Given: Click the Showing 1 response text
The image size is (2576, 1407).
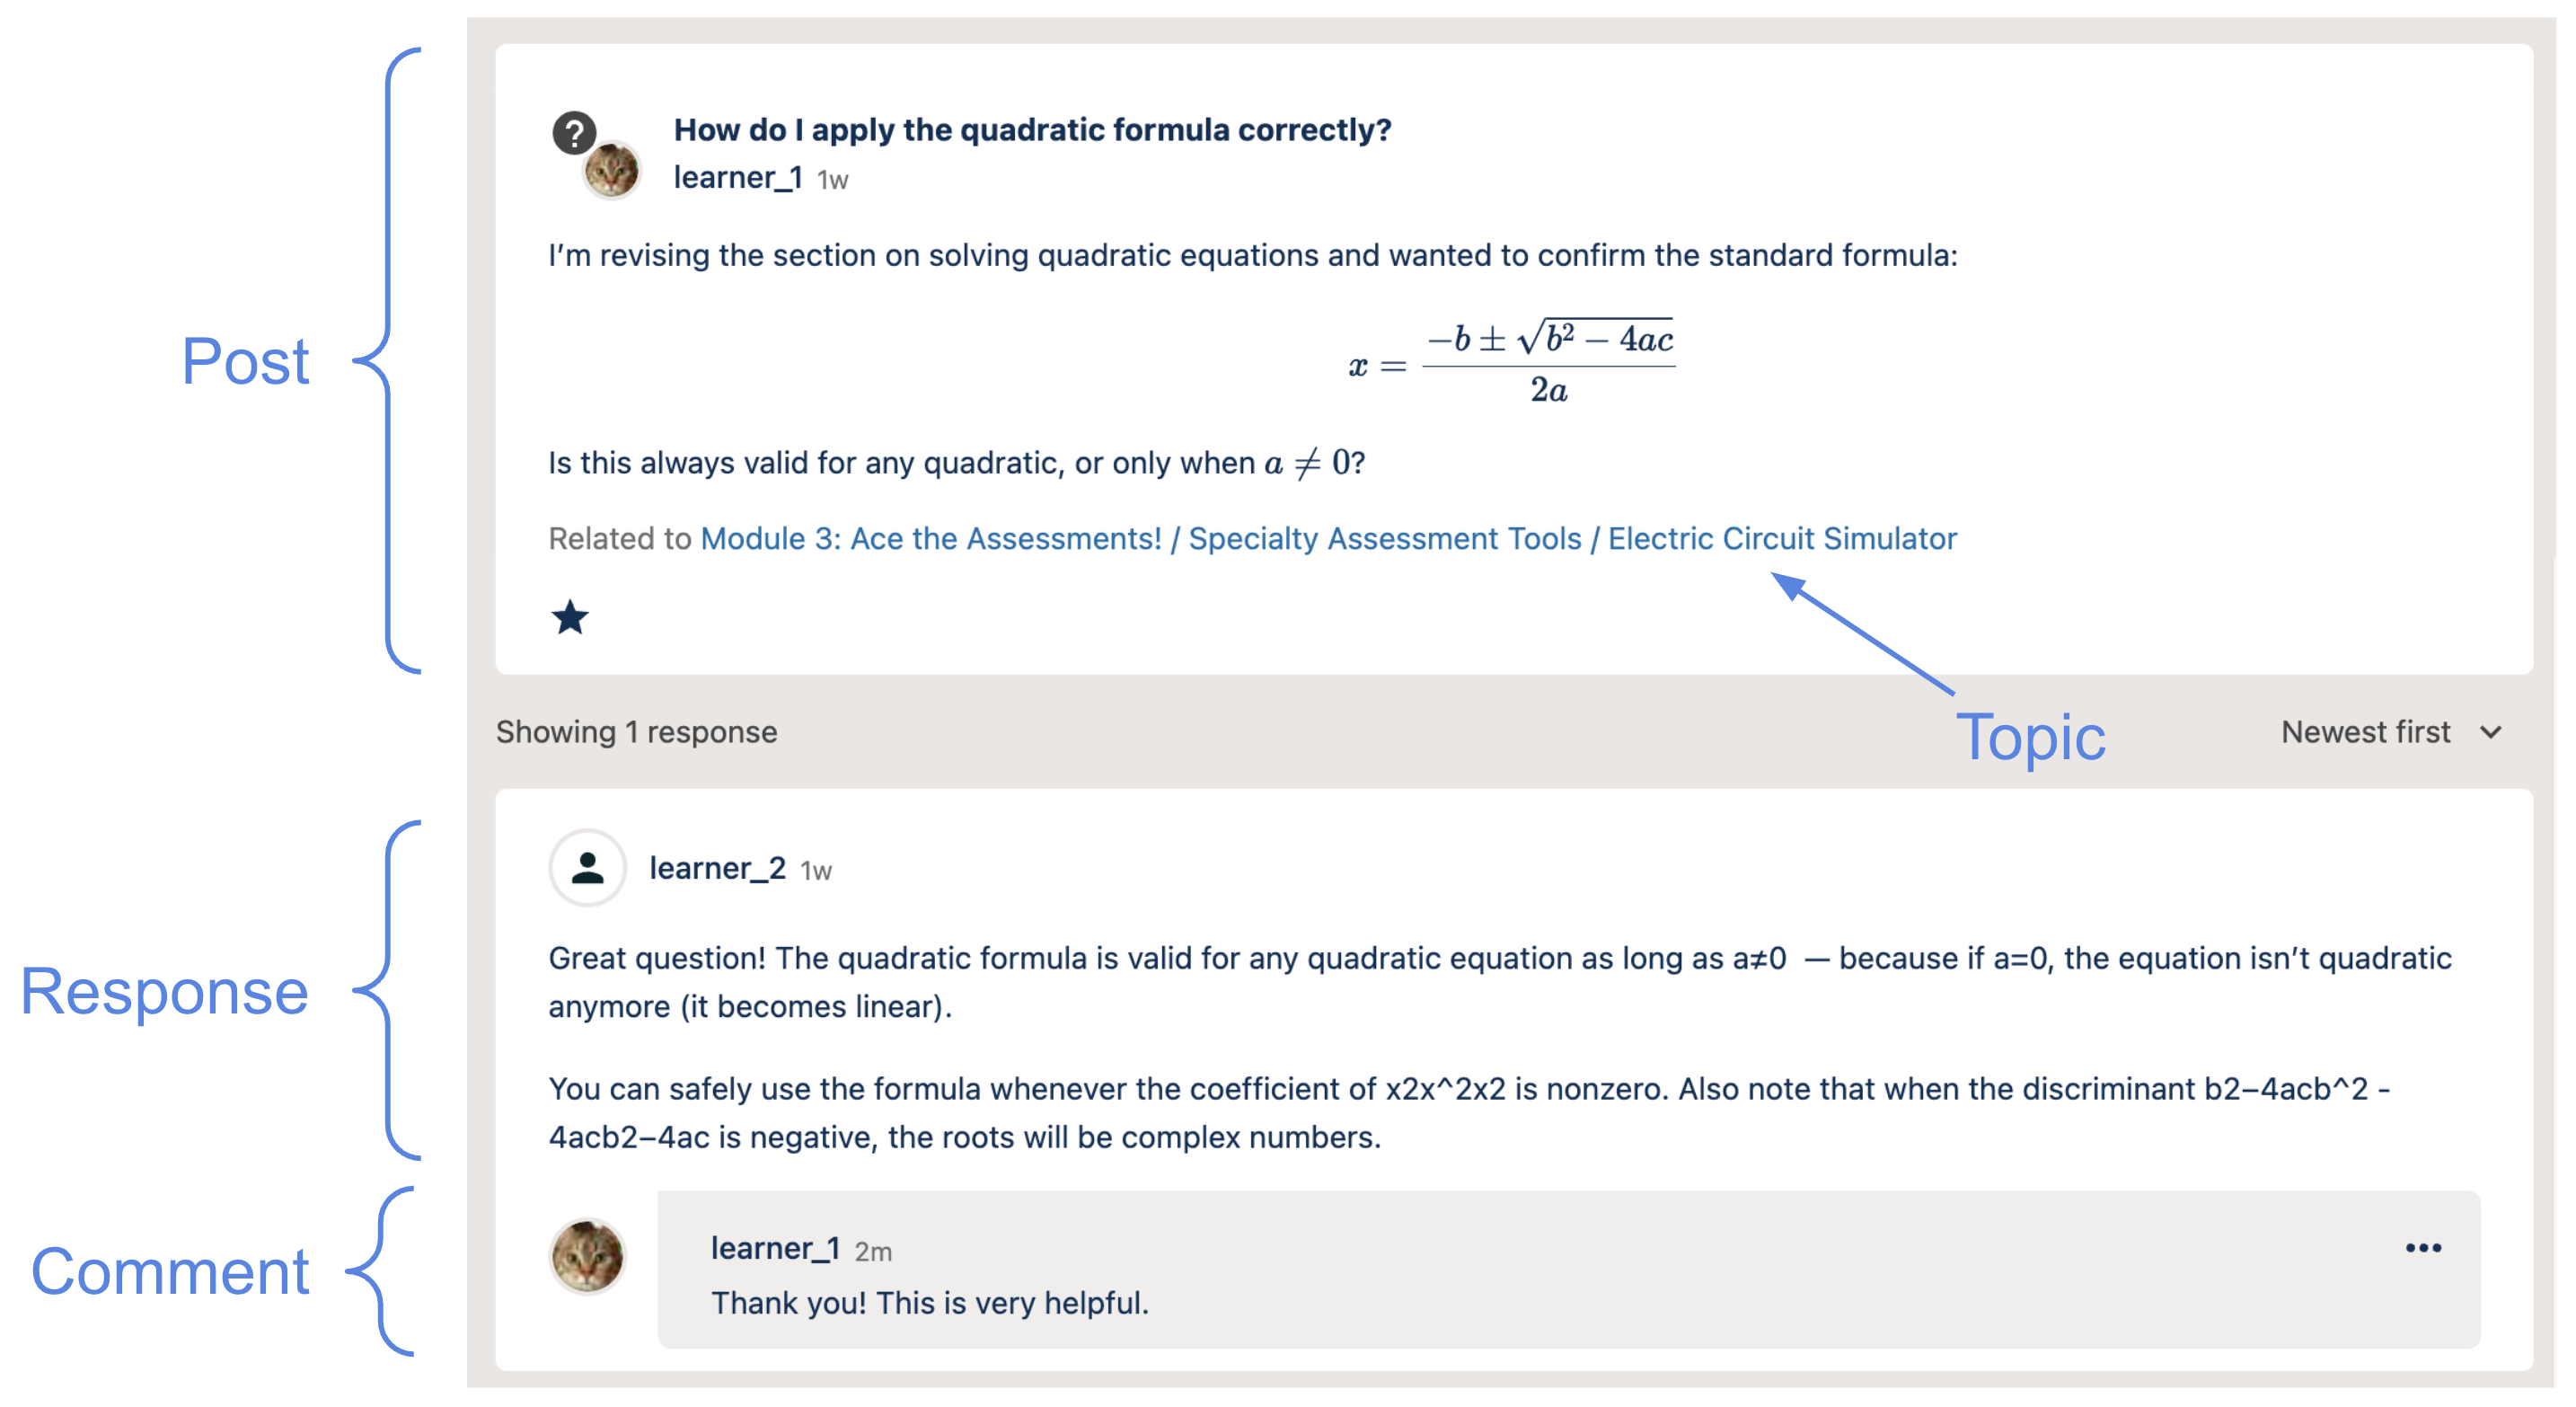Looking at the screenshot, I should (x=636, y=732).
